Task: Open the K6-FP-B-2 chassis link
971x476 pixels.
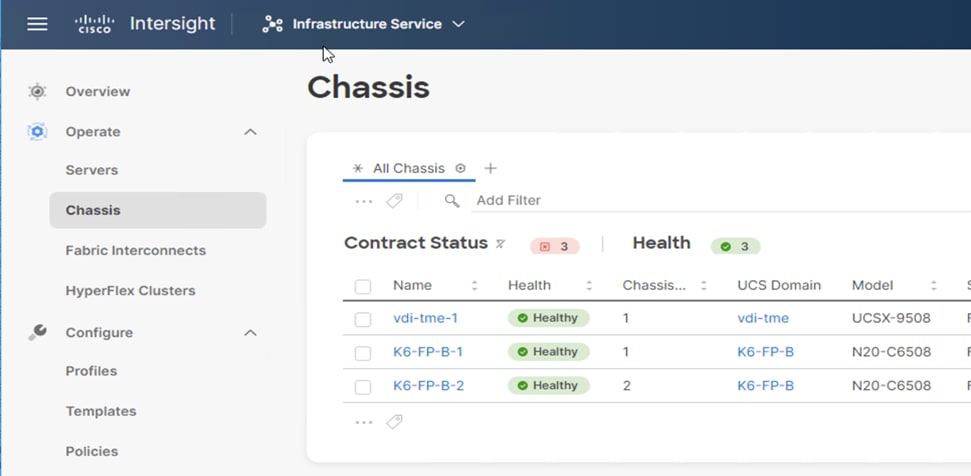Action: pos(429,386)
